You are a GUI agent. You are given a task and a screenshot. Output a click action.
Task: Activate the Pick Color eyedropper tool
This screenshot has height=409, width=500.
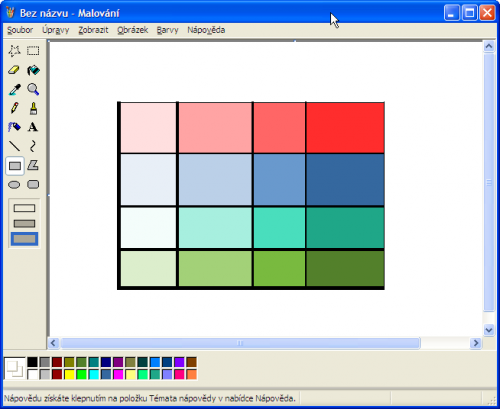pos(14,89)
